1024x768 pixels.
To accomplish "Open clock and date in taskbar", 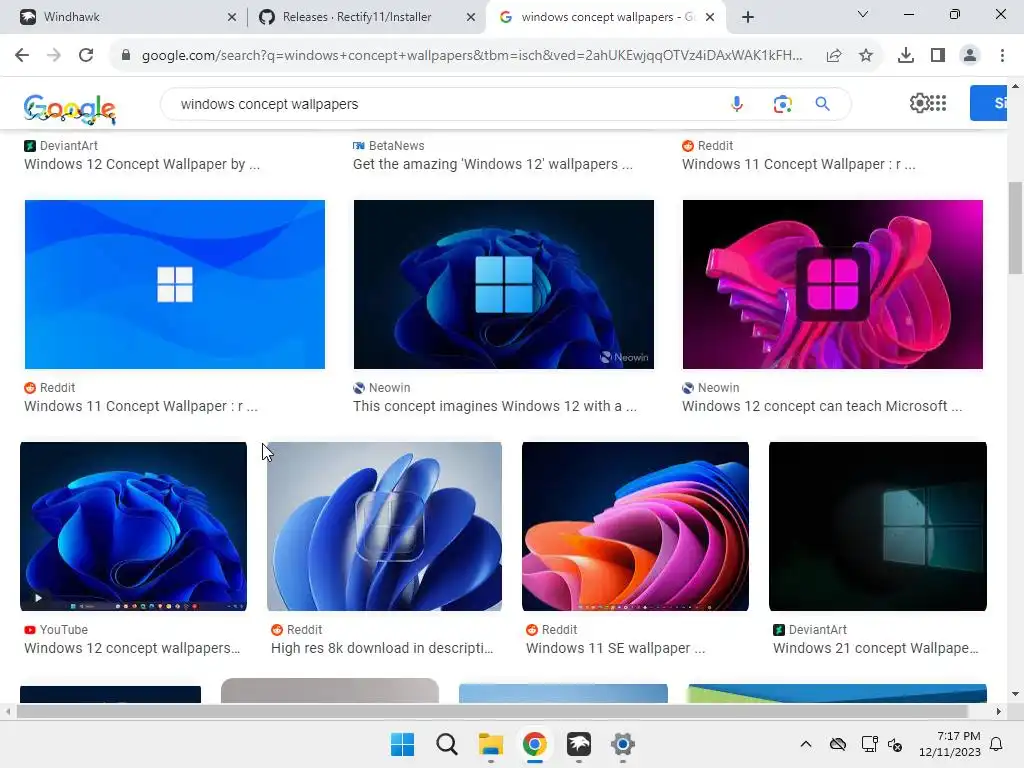I will 950,744.
